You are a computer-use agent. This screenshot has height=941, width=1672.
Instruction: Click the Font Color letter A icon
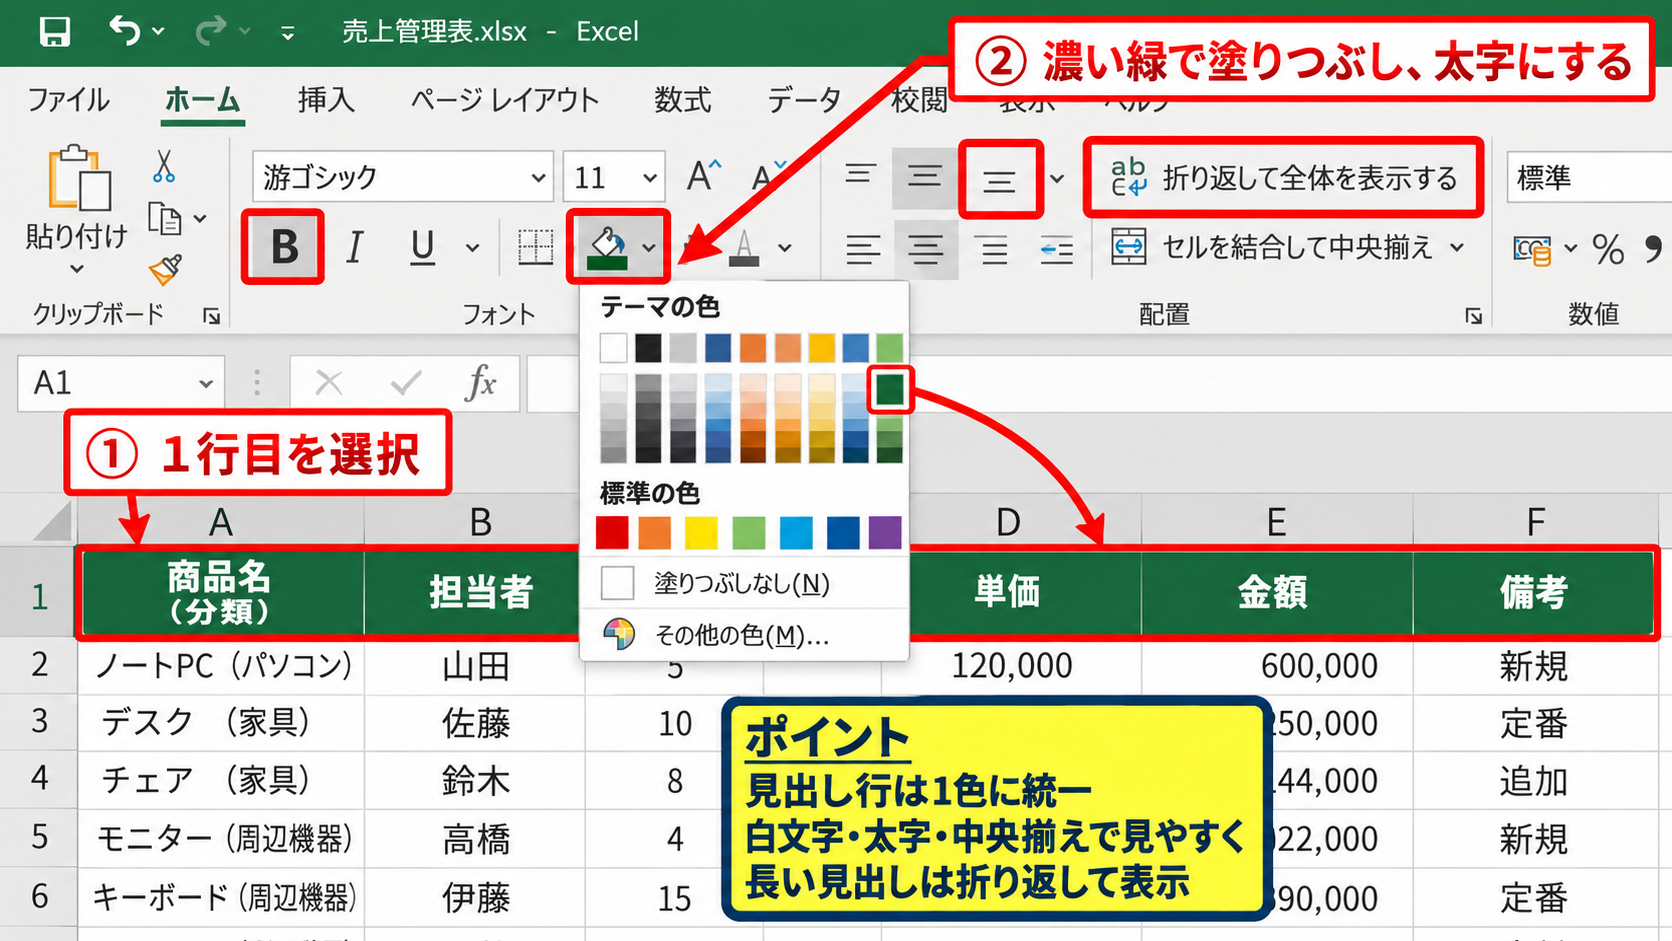(743, 247)
